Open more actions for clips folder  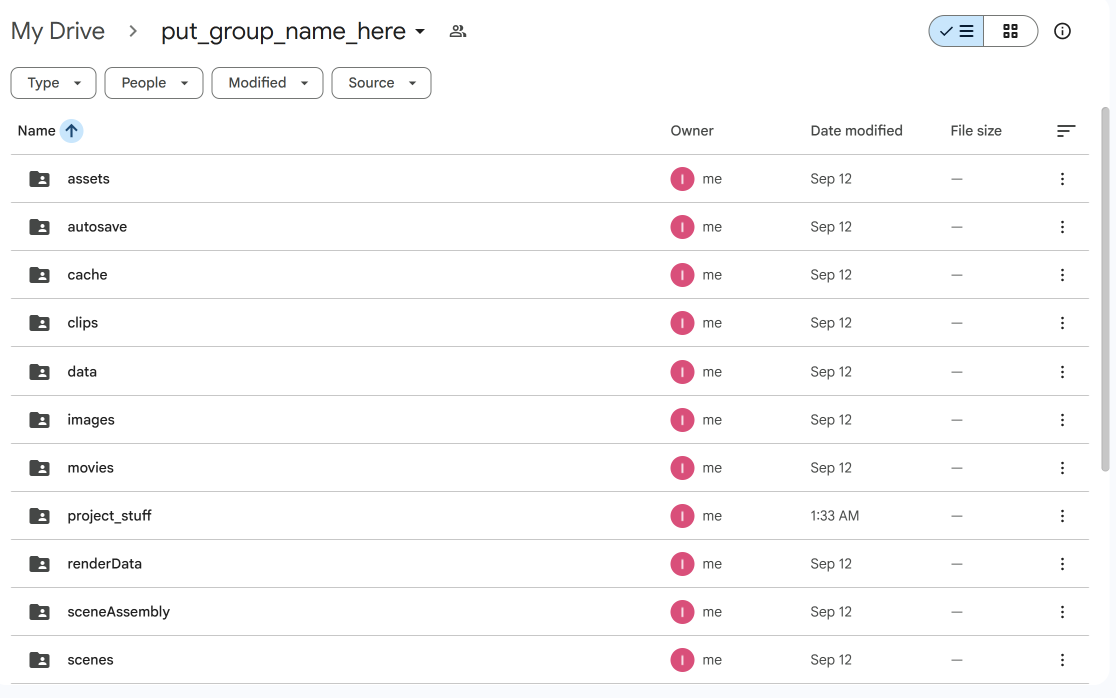point(1062,323)
